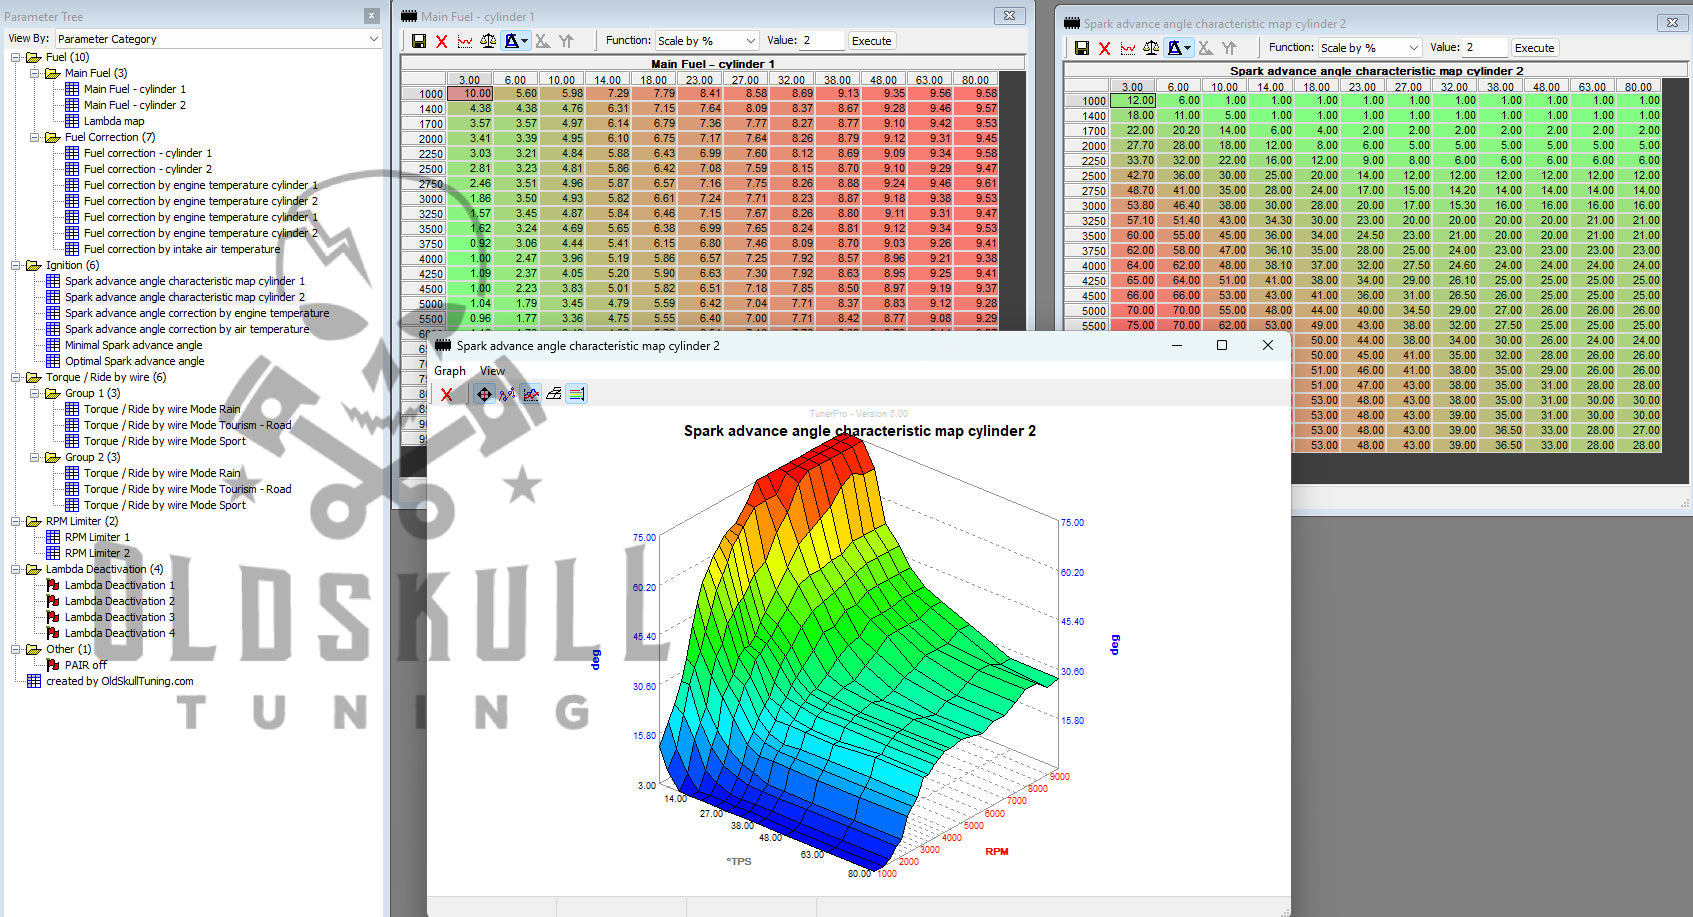The image size is (1693, 917).
Task: Collapse the Fuel Correction (7) folder
Action: [x=35, y=137]
